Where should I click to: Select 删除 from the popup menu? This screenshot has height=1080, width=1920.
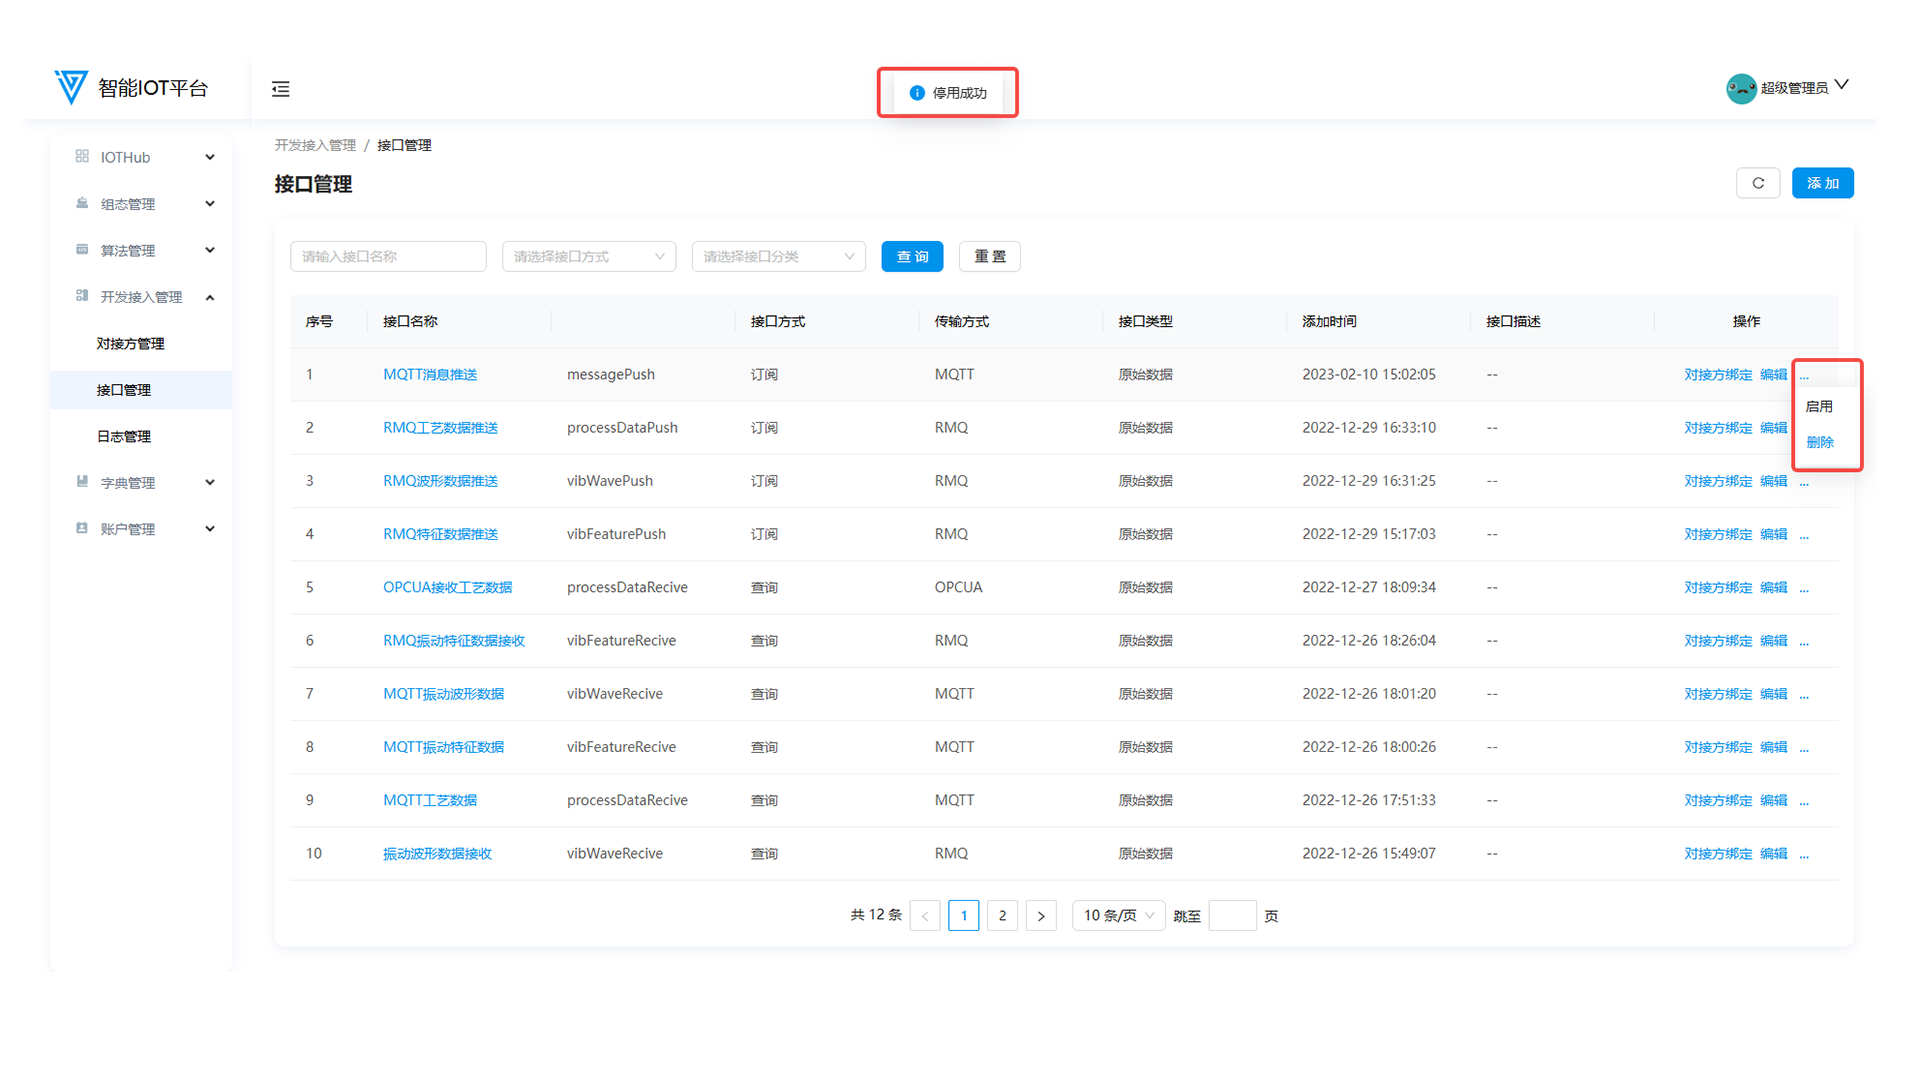tap(1820, 442)
